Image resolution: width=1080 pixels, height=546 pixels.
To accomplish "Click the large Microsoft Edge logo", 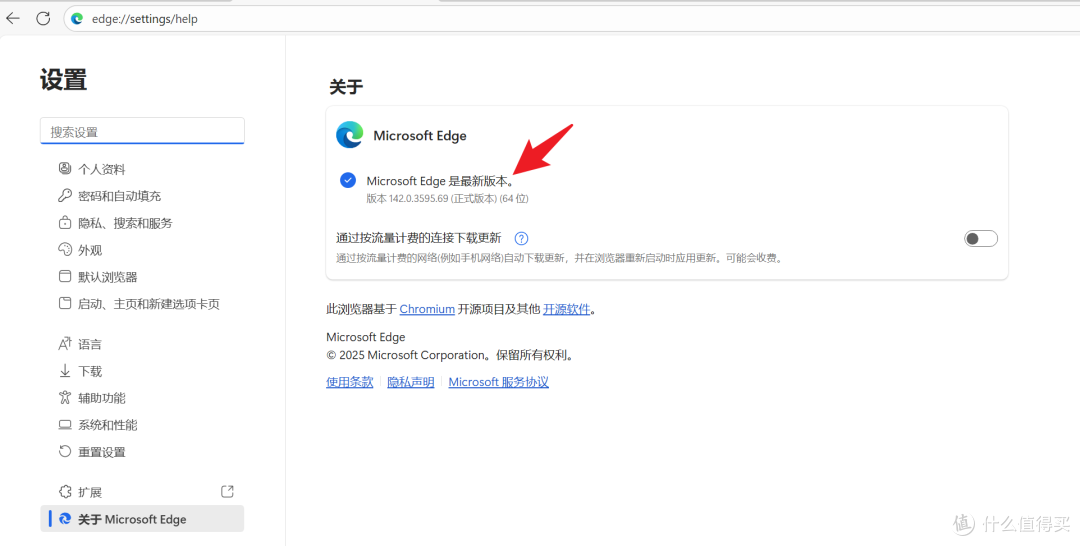I will point(350,135).
